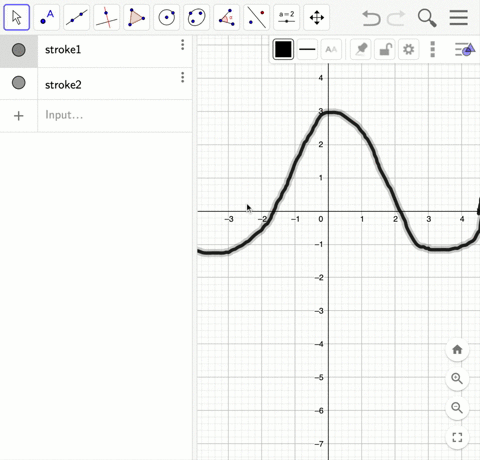
Task: Open object settings gear
Action: click(409, 49)
